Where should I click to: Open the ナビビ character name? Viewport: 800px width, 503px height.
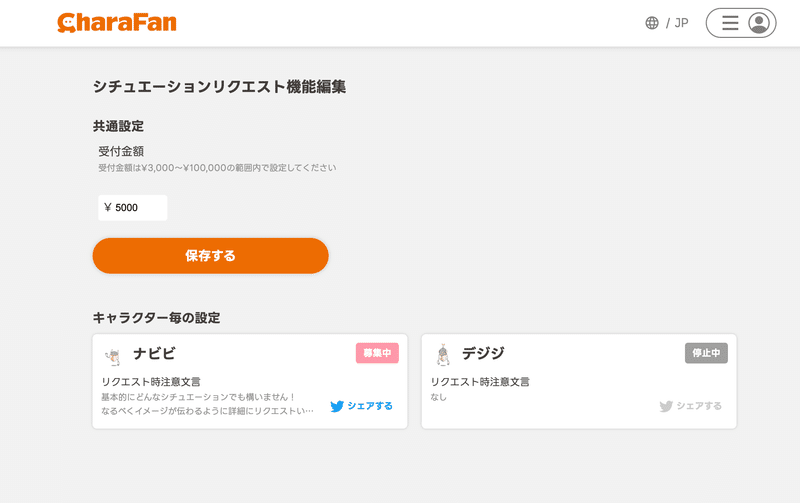[x=154, y=354]
